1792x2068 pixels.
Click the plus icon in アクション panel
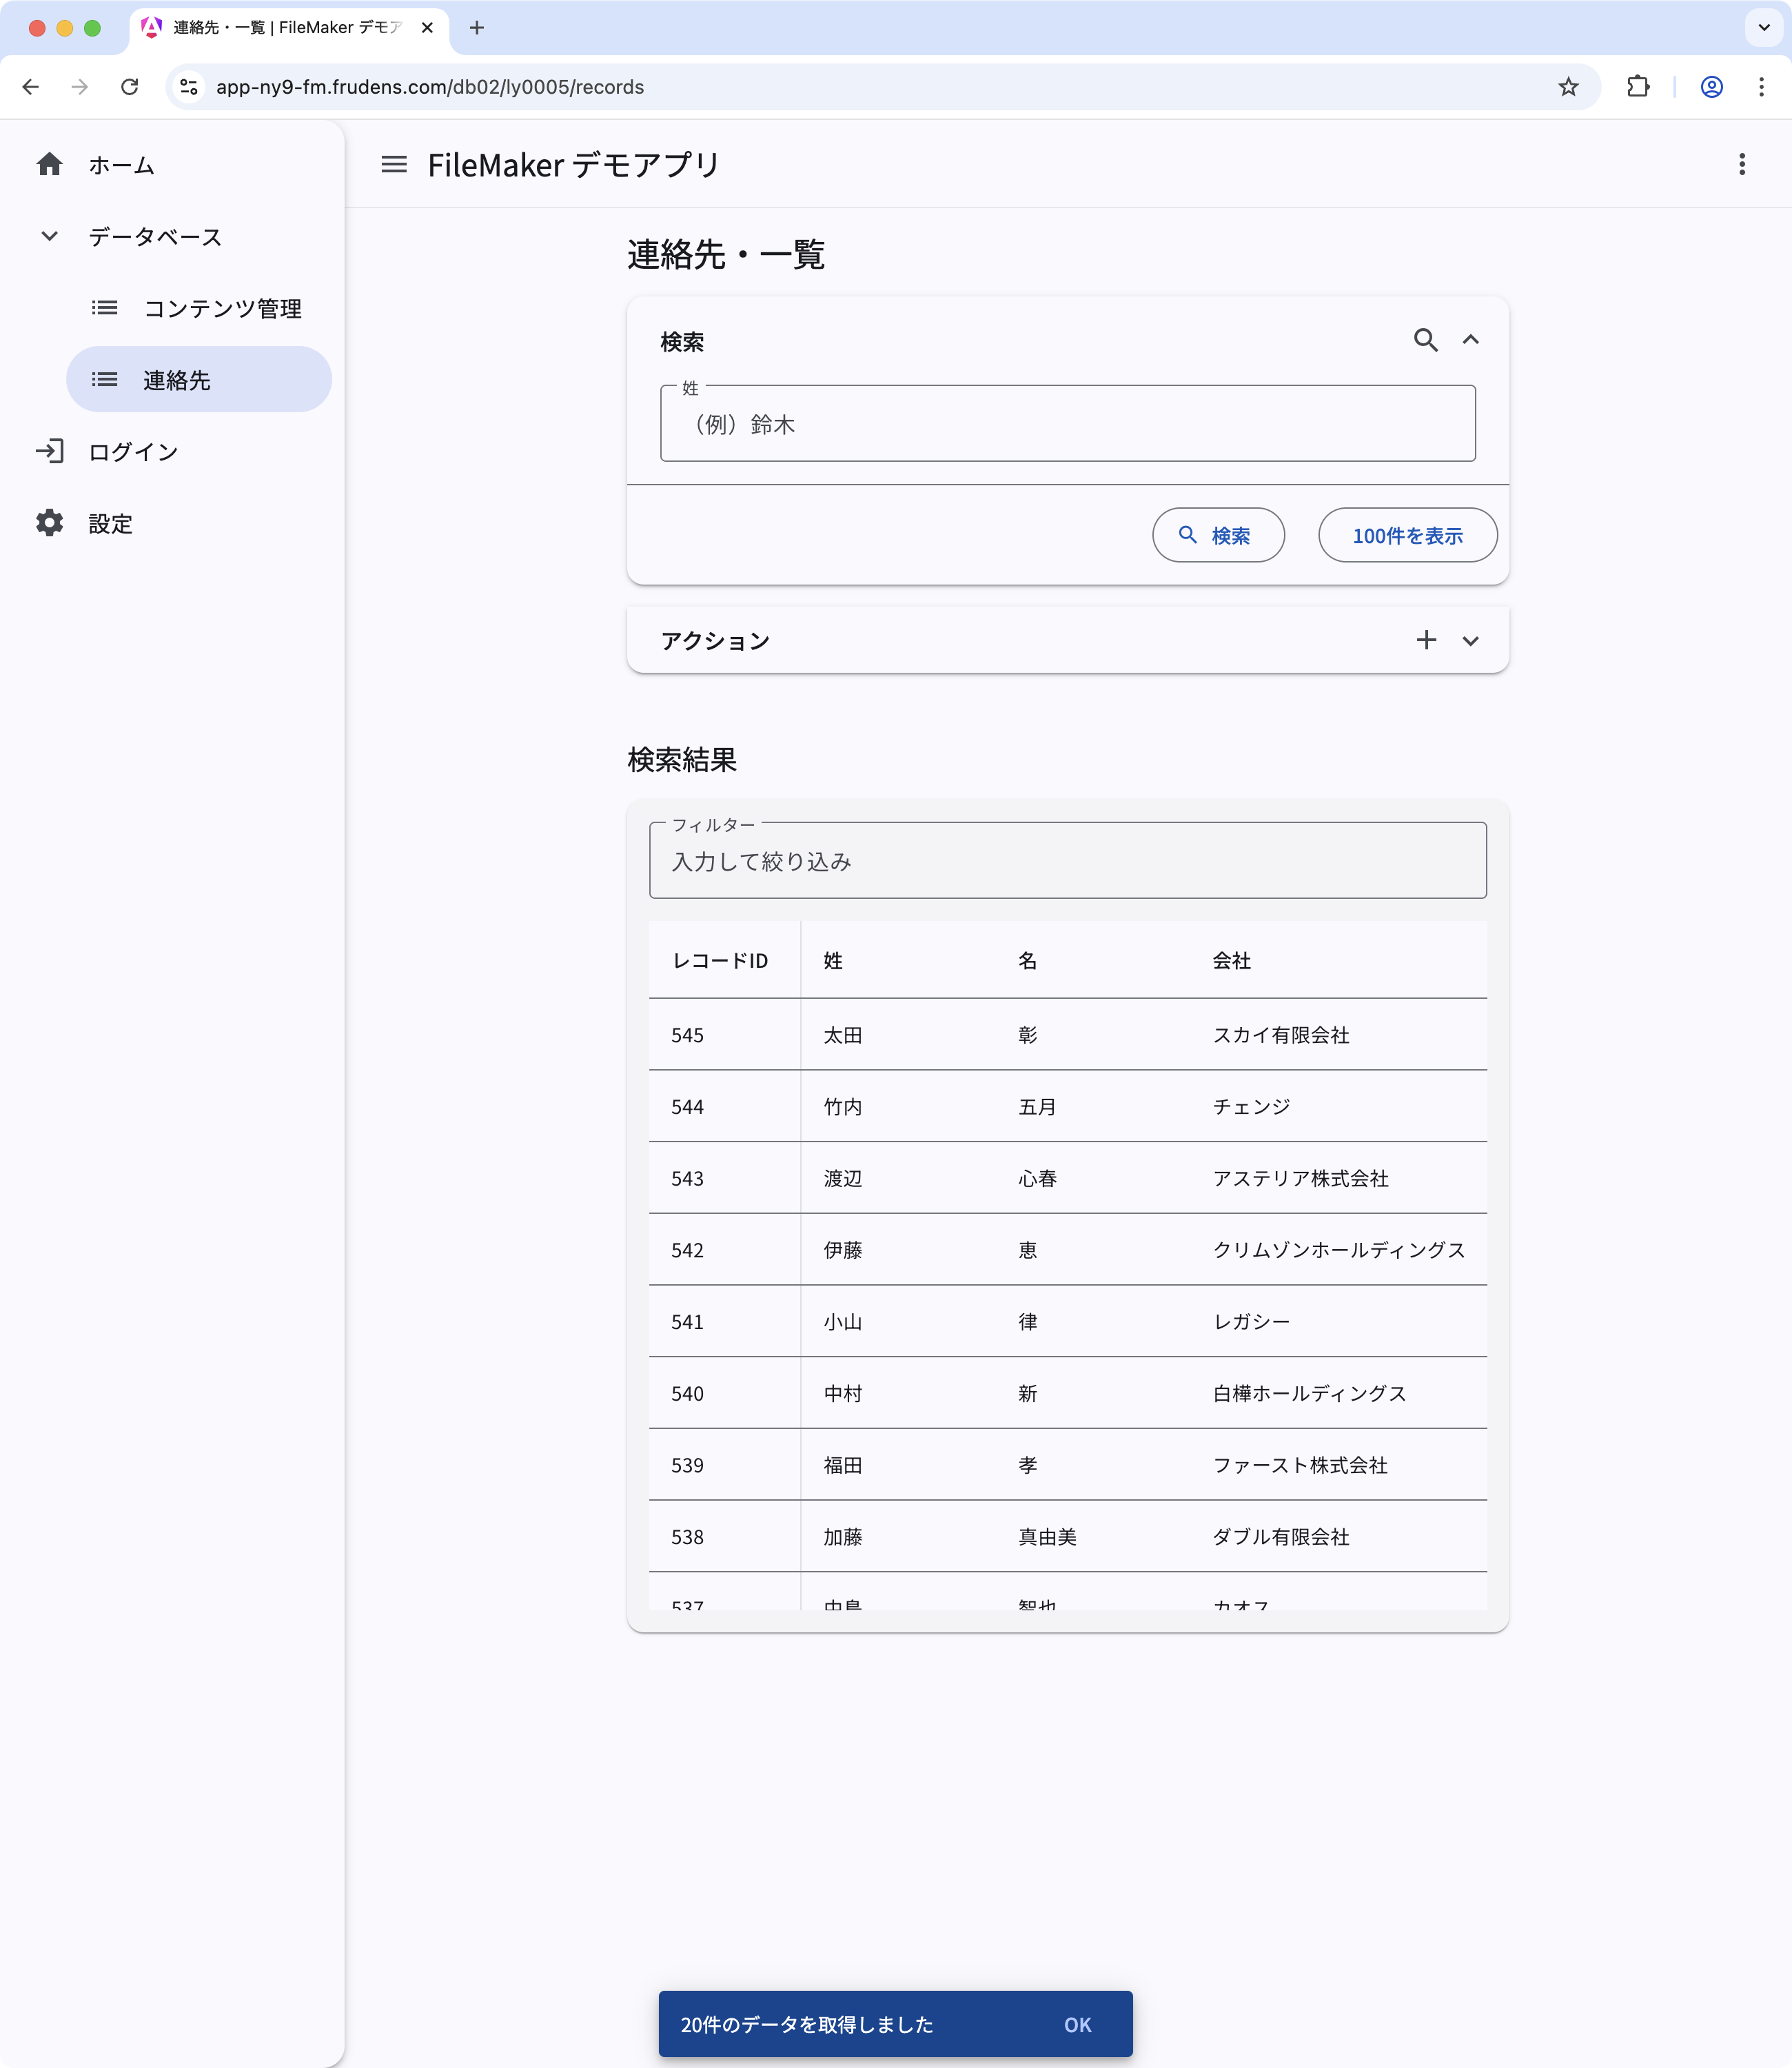pyautogui.click(x=1426, y=640)
